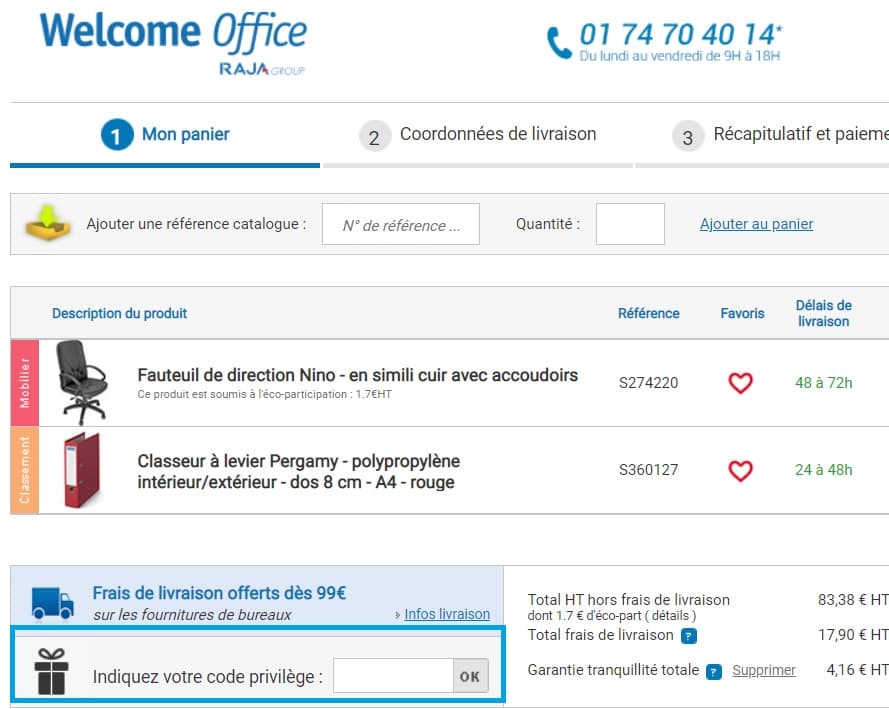Click Supprimer next to Garantie tranquillité totale
Viewport: 889px width, 709px height.
tap(763, 670)
